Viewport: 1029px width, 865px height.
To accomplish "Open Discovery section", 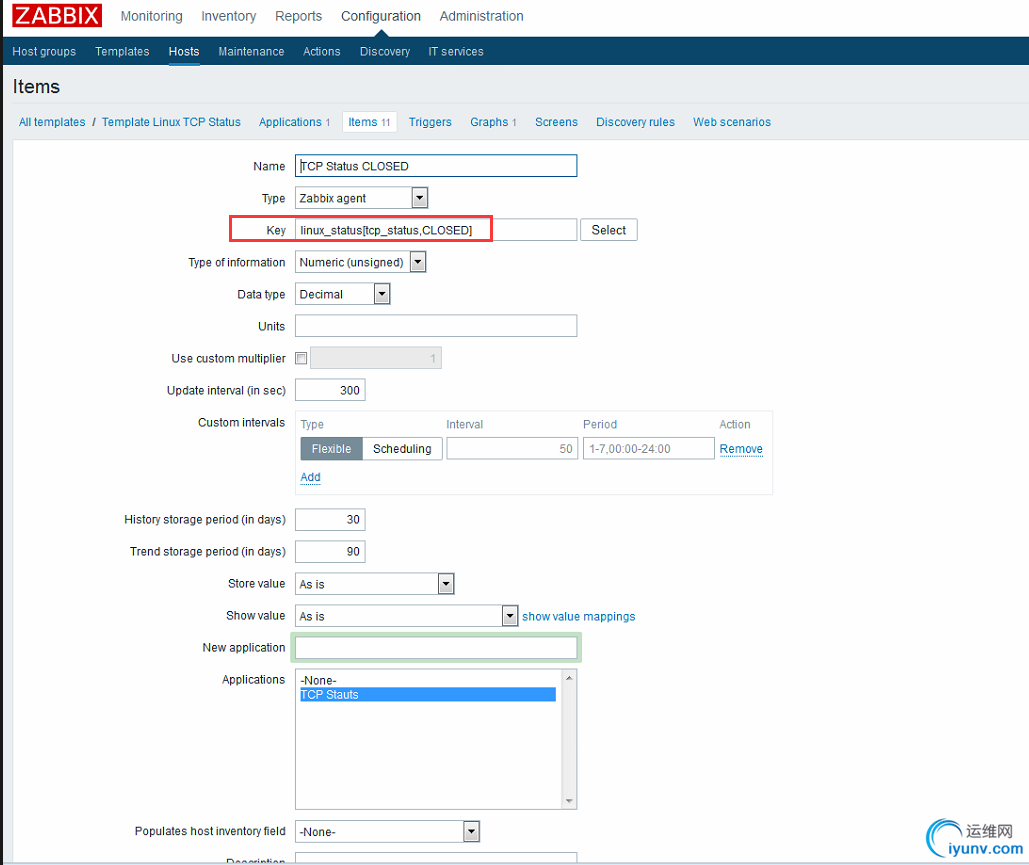I will [x=385, y=51].
